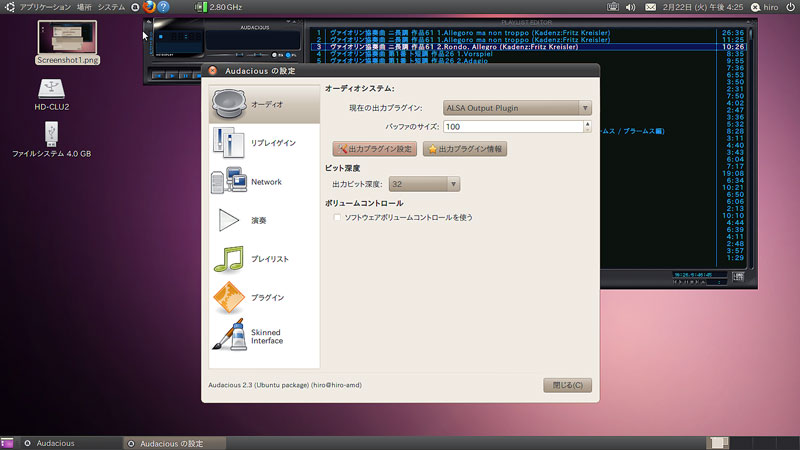Toggle the PL playlist button in Audacious player
The height and width of the screenshot is (450, 800).
click(291, 55)
